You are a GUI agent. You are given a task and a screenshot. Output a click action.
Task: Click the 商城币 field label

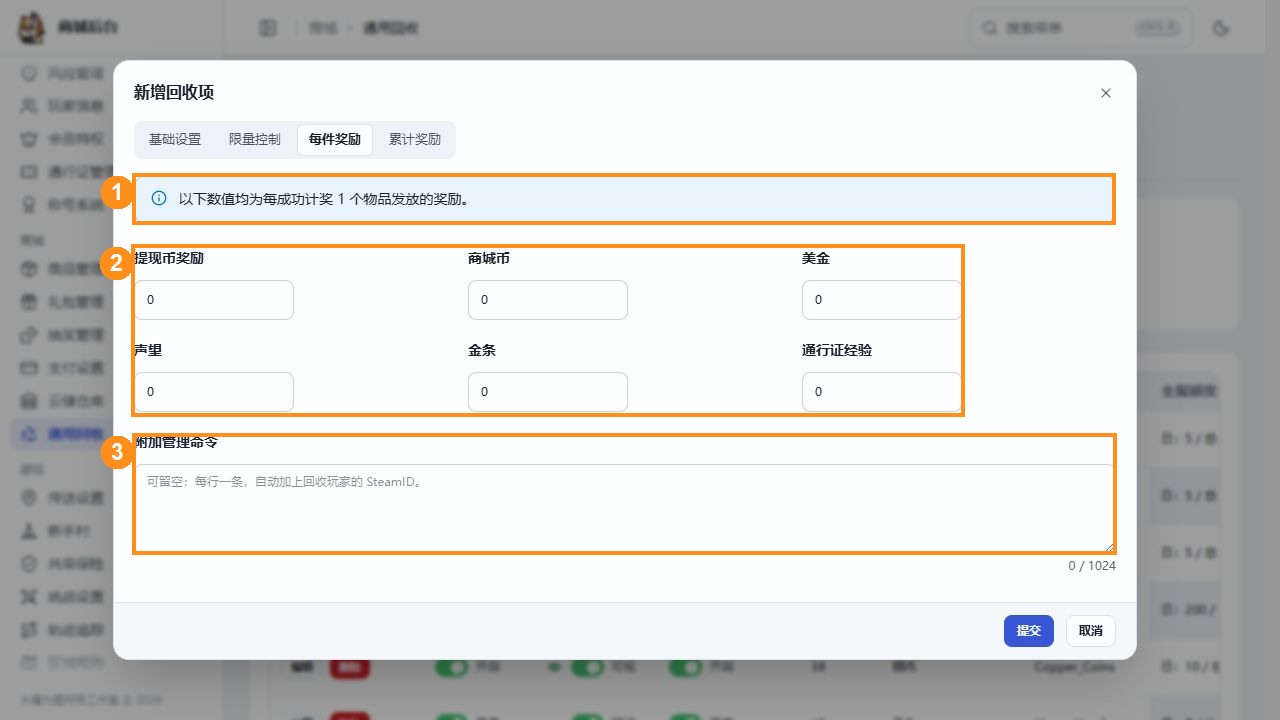(x=489, y=259)
